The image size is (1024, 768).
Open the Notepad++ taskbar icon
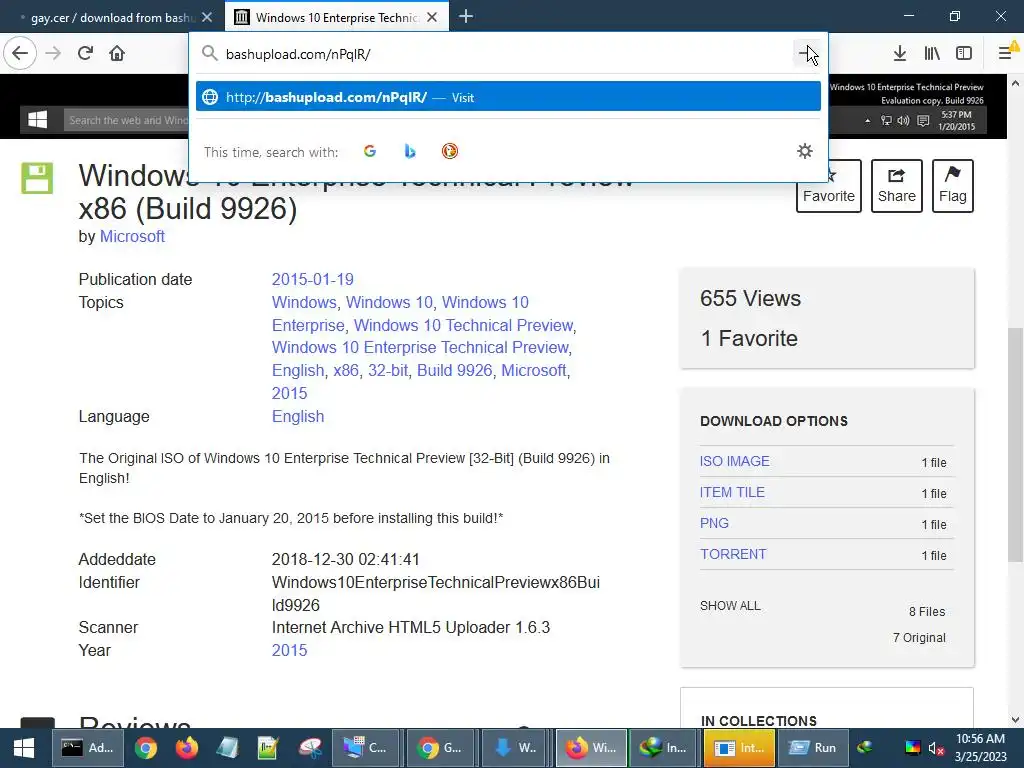tap(268, 748)
